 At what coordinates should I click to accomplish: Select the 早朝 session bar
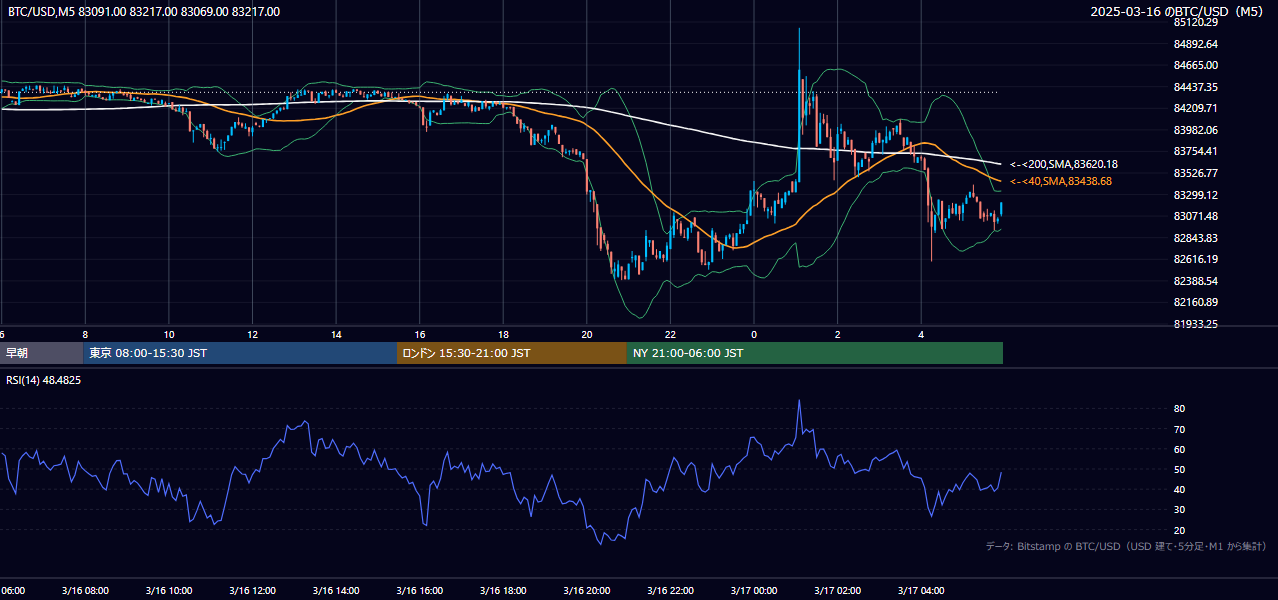(42, 353)
